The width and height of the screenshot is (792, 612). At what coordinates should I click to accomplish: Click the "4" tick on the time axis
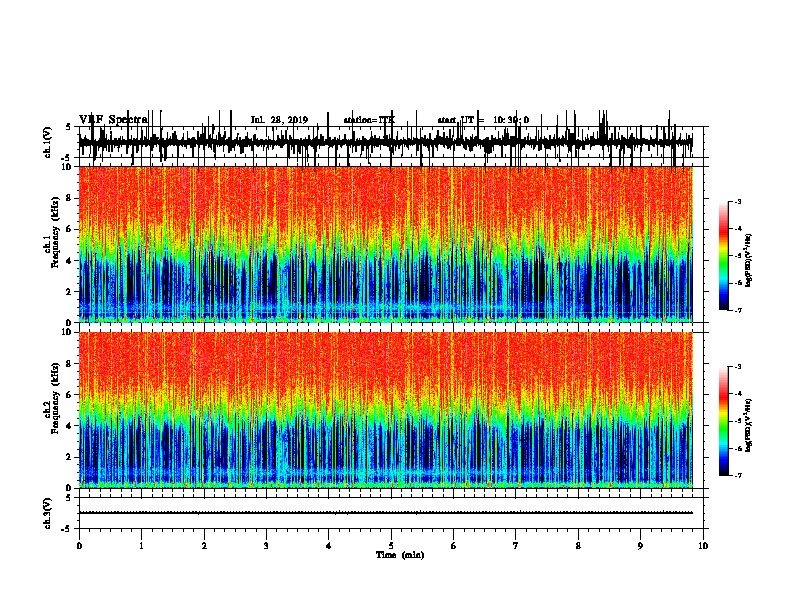[x=329, y=546]
